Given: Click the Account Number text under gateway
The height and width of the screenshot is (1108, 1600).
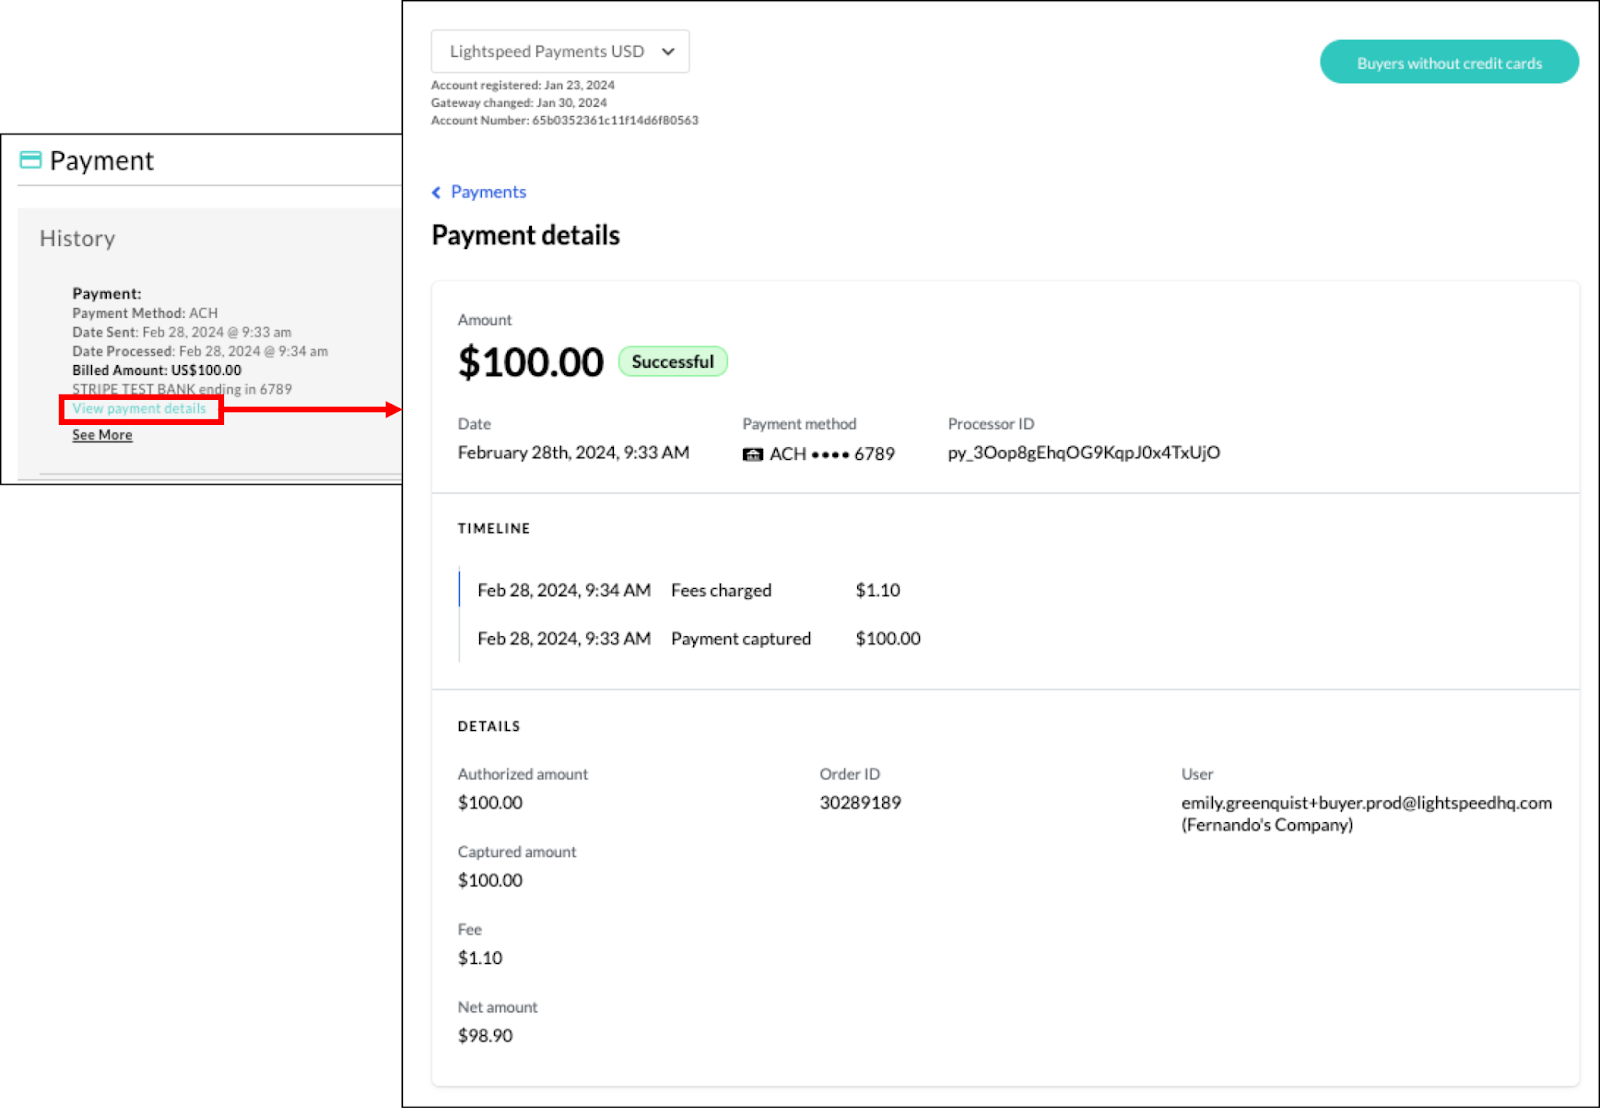Looking at the screenshot, I should pos(564,121).
